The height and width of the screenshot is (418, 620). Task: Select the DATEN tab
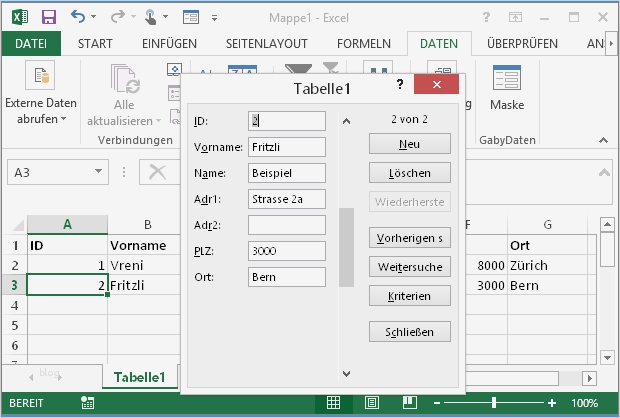pyautogui.click(x=439, y=44)
